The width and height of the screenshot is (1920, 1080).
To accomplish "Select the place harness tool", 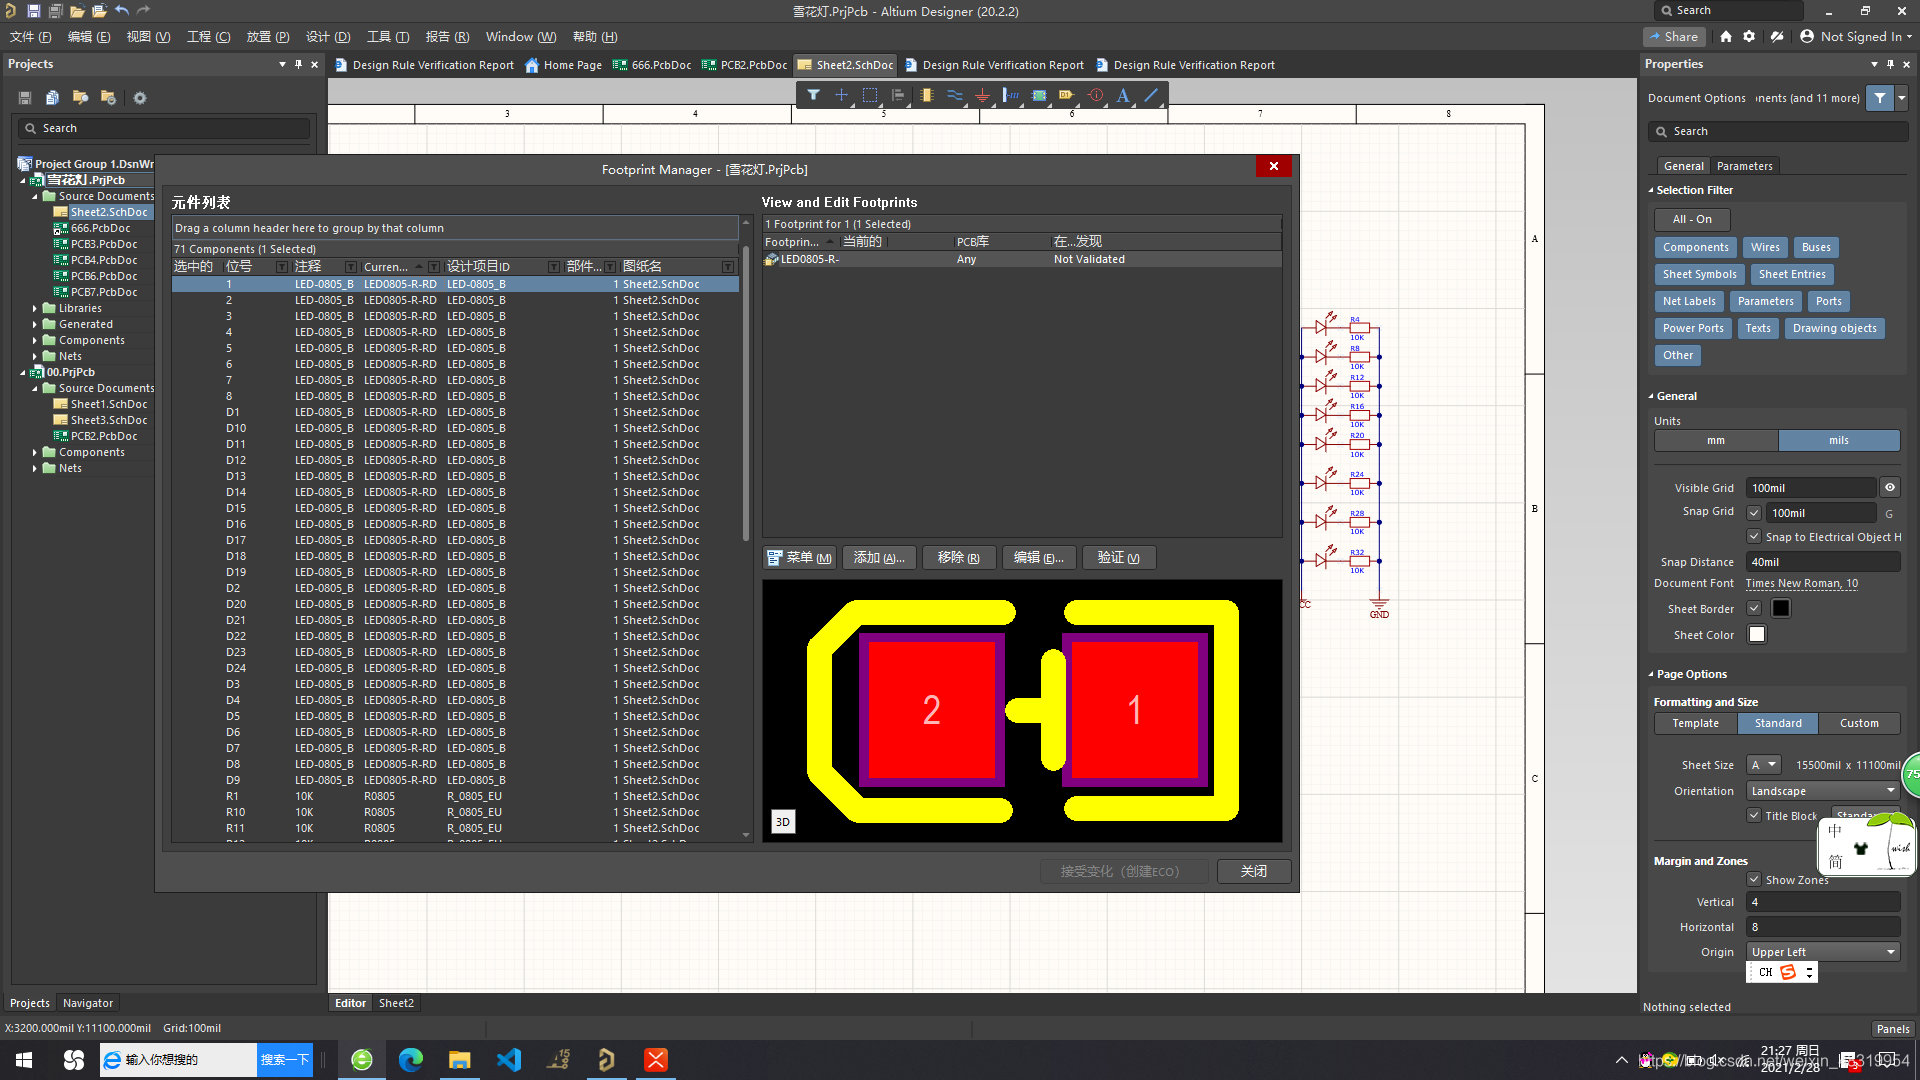I will 1011,95.
